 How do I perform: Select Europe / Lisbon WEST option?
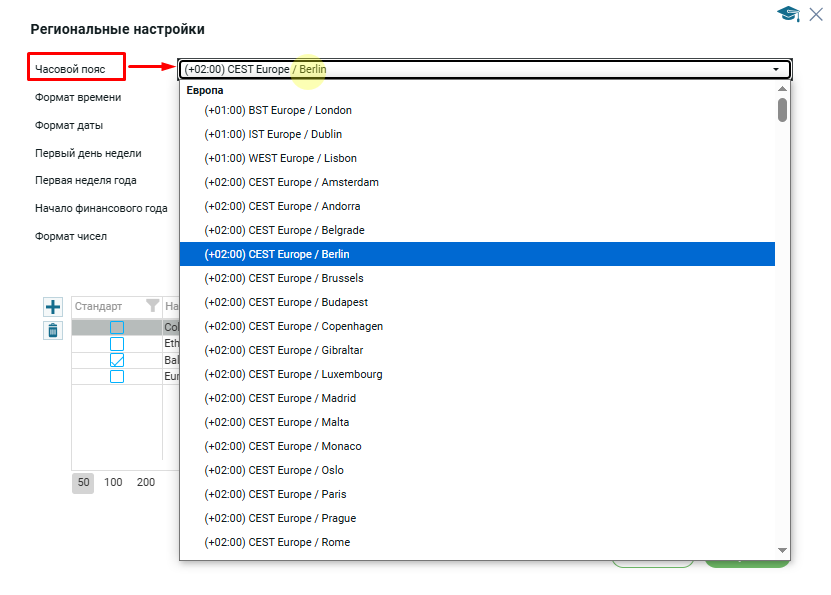pyautogui.click(x=280, y=158)
